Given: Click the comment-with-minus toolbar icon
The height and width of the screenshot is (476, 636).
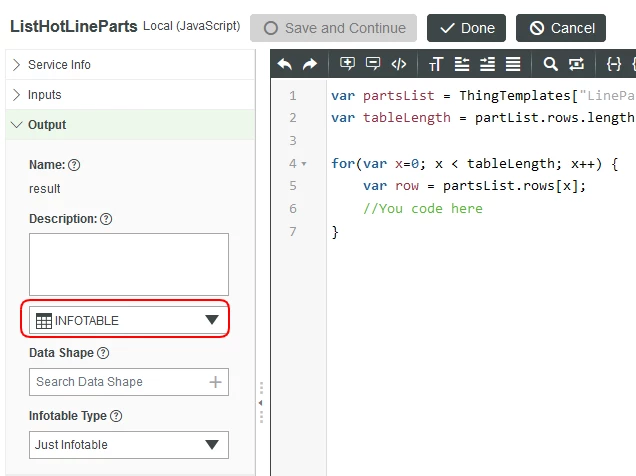Looking at the screenshot, I should pos(373,64).
